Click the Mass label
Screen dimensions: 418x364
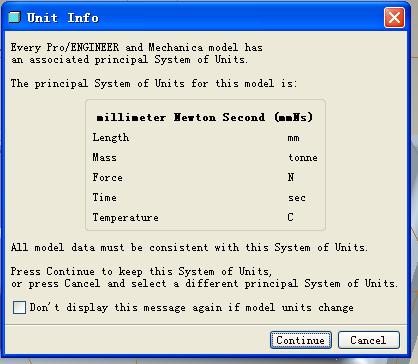[104, 157]
